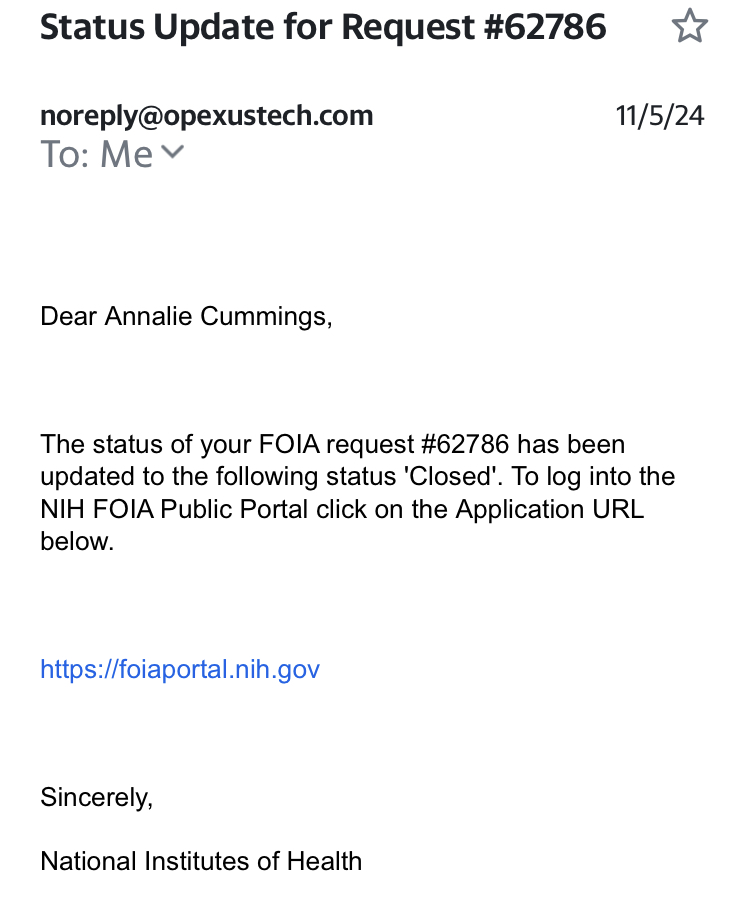Open the foiaportal.nih.gov link
This screenshot has width=750, height=917.
click(x=180, y=669)
